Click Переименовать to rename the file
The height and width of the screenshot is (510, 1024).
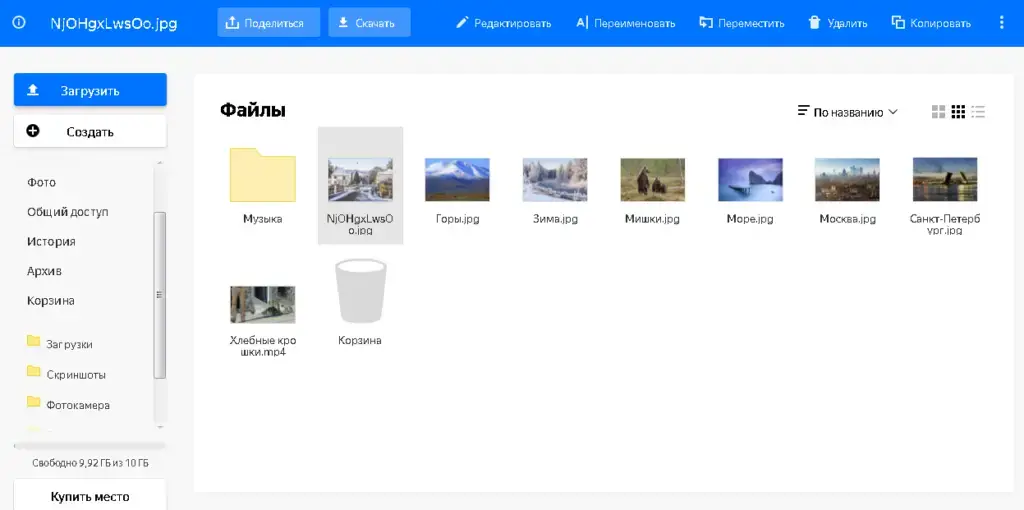[x=625, y=23]
